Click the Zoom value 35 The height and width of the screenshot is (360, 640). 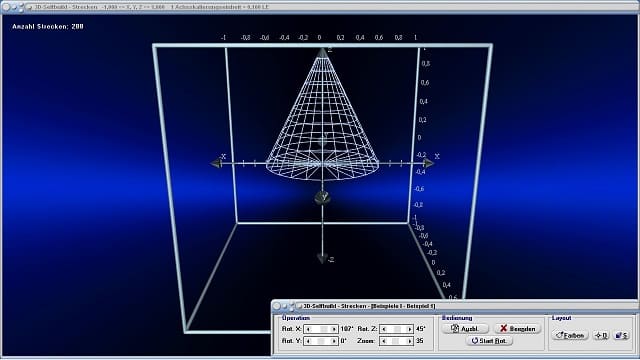click(420, 341)
